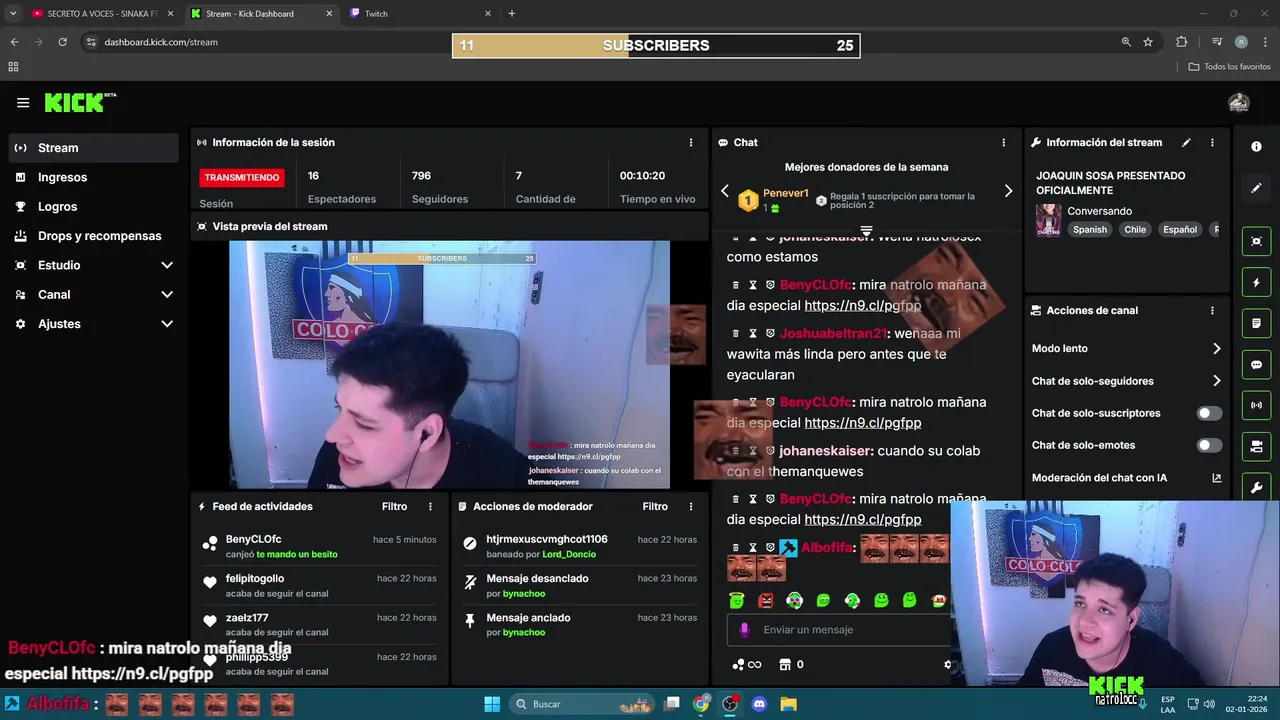
Task: Click the delete icon beside Joshuabeltran21's message
Action: tap(736, 333)
